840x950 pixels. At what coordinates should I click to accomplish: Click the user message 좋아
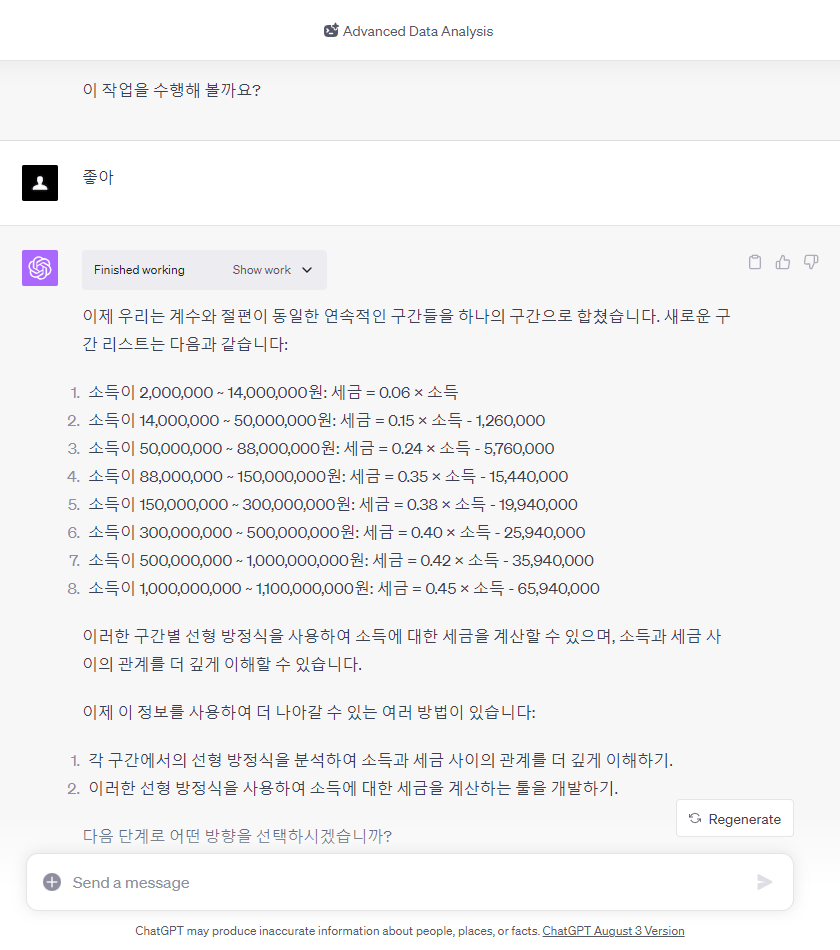coord(98,178)
